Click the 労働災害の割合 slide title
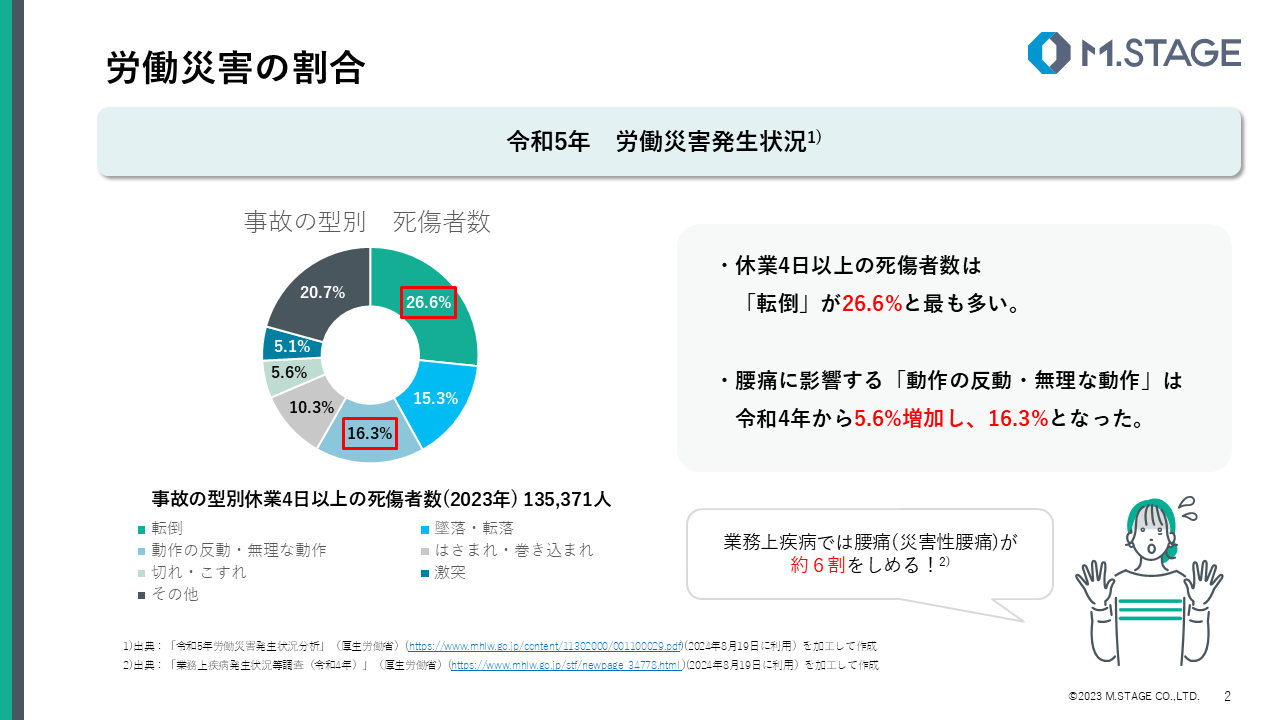Screen dimensions: 1280x720 pos(235,67)
